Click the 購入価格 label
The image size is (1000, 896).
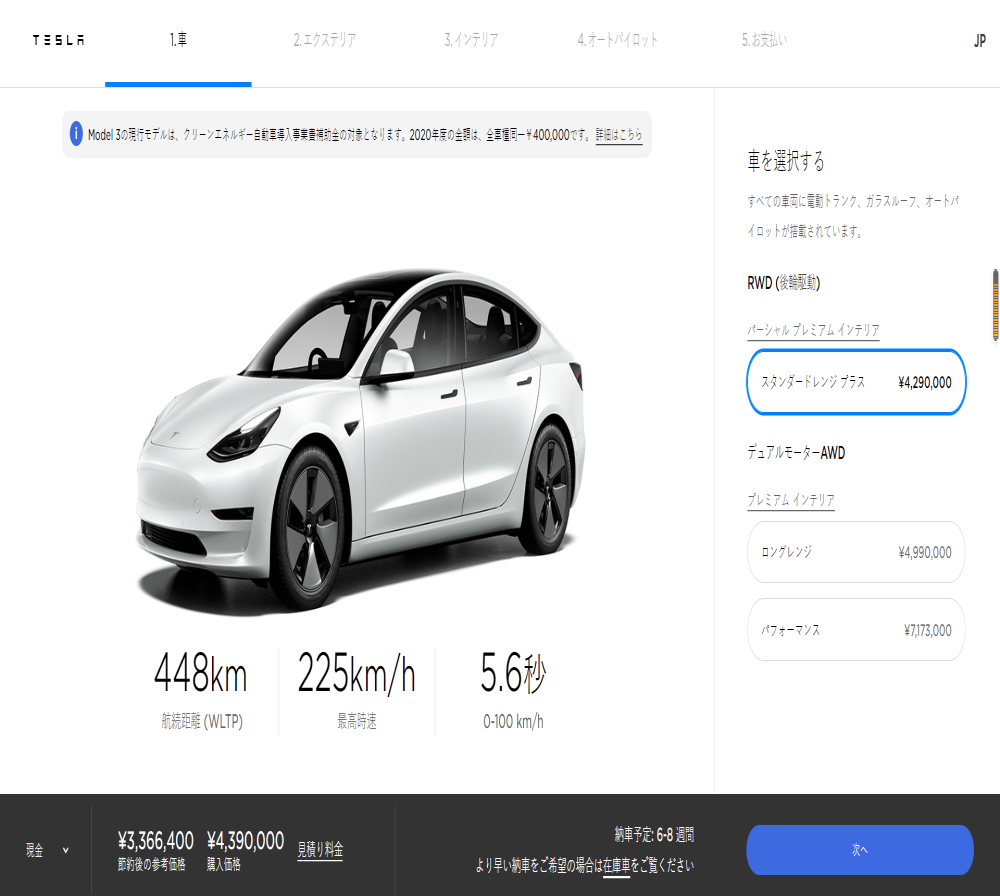[224, 864]
